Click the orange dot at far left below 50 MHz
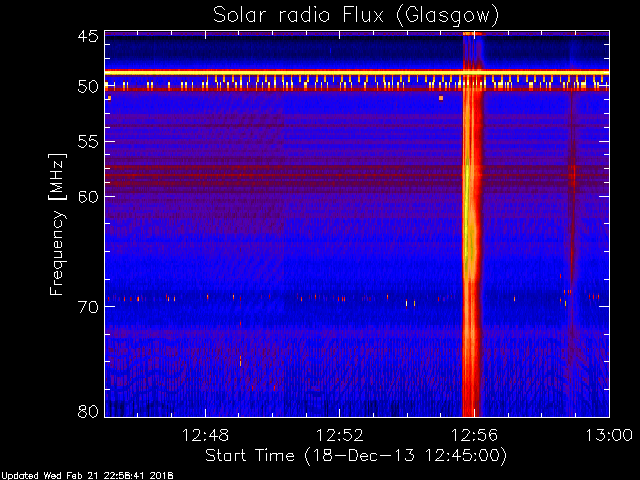This screenshot has height=480, width=640. (x=109, y=98)
